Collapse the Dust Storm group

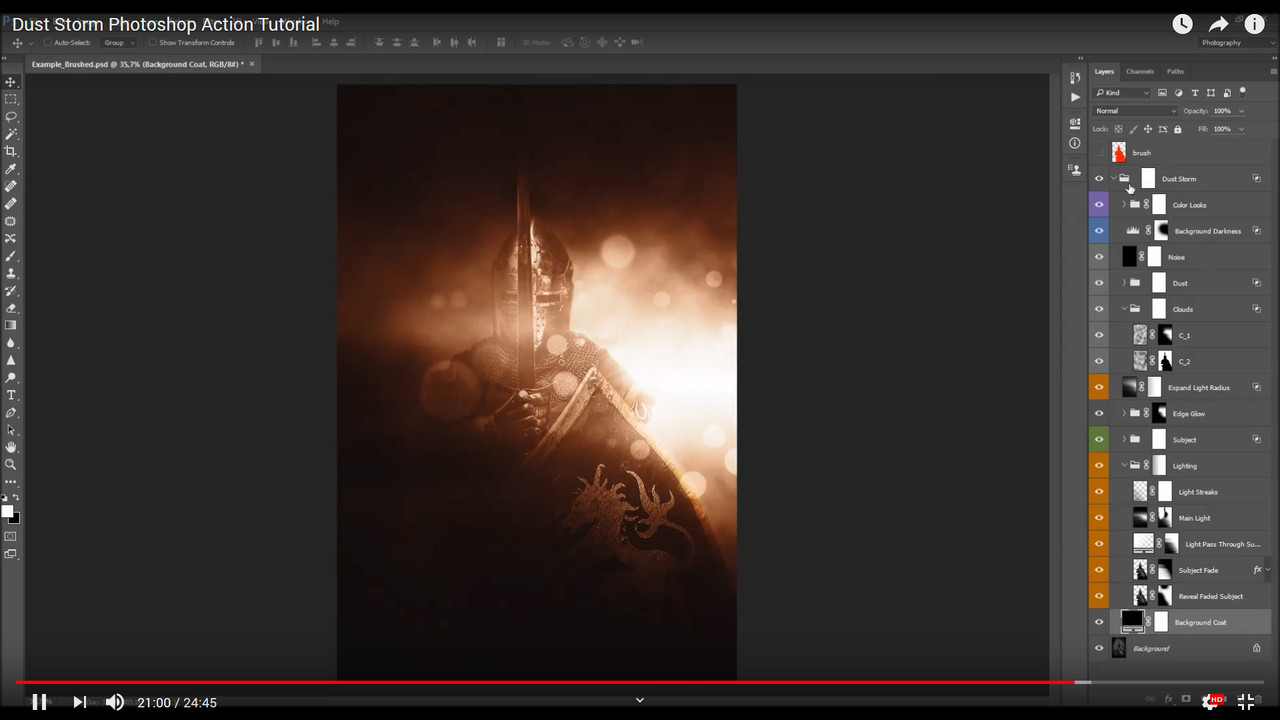(1113, 179)
